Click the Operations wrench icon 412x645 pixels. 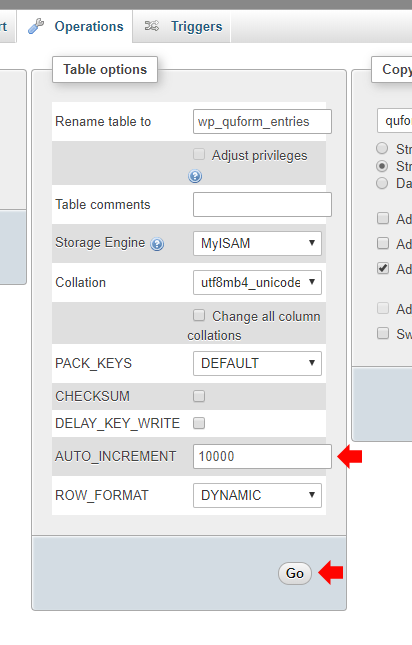(x=36, y=26)
